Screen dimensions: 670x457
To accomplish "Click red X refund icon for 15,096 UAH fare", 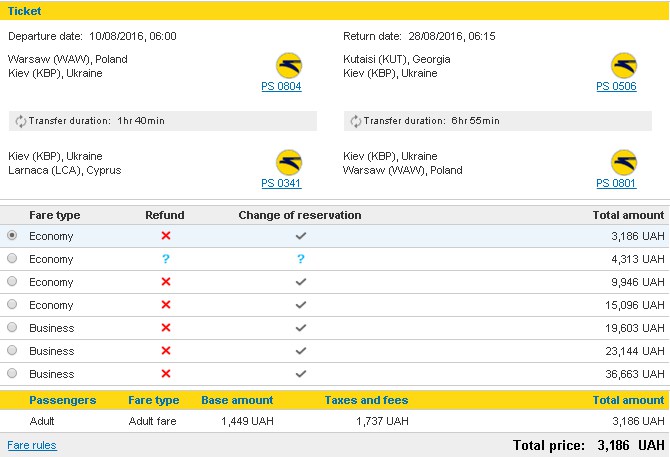I will point(166,305).
